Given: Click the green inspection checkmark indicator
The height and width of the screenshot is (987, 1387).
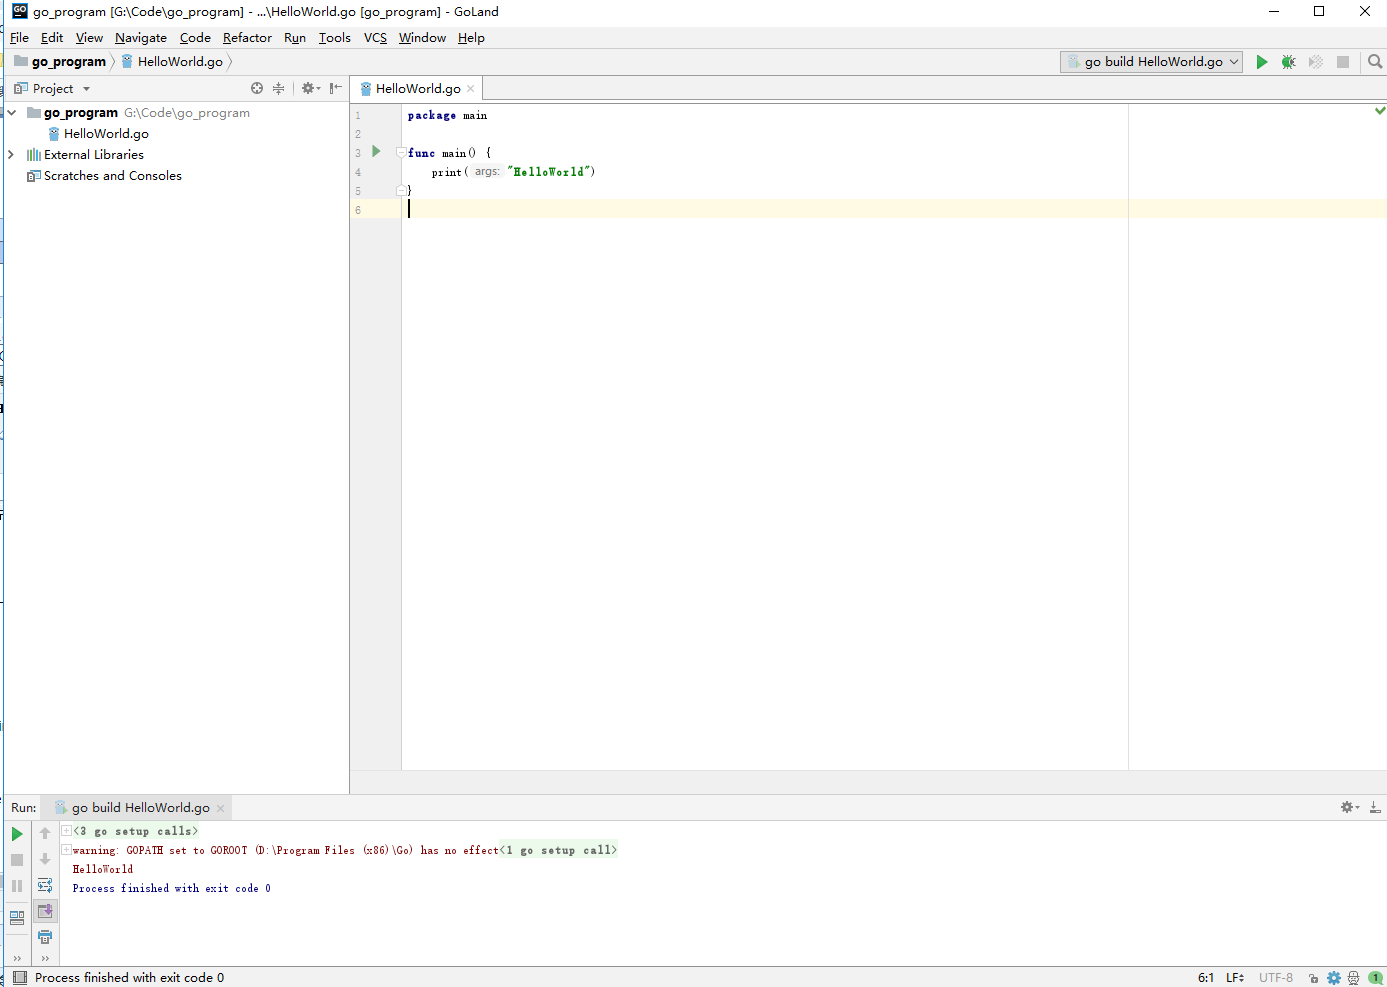Looking at the screenshot, I should (1380, 110).
